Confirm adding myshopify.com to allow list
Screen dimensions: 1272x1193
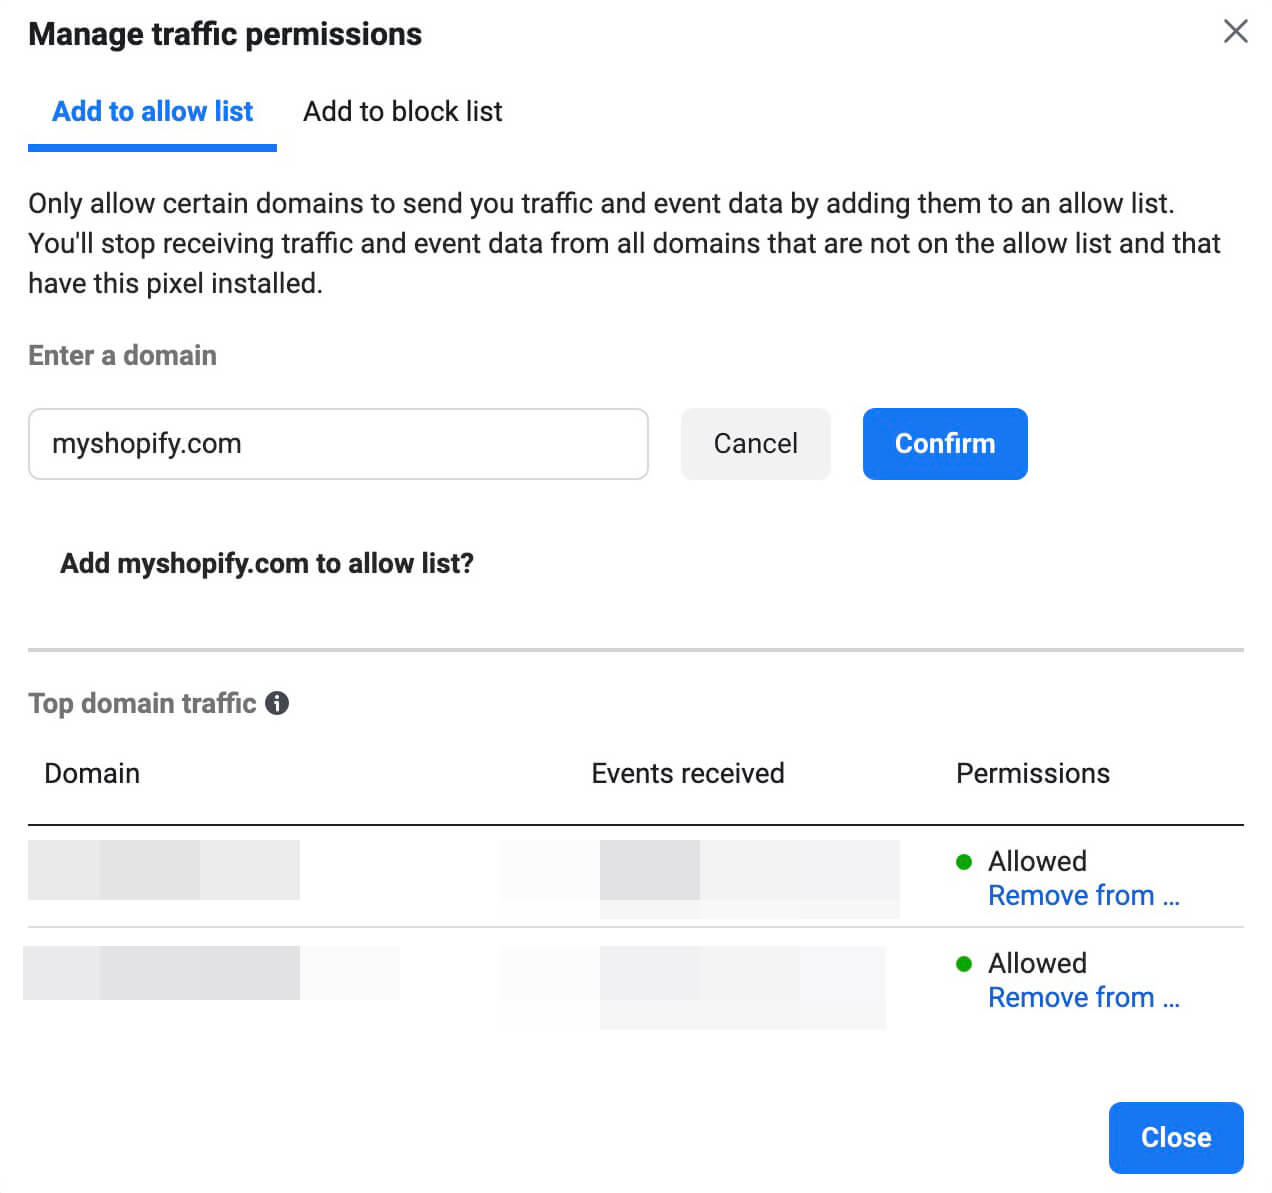[944, 444]
